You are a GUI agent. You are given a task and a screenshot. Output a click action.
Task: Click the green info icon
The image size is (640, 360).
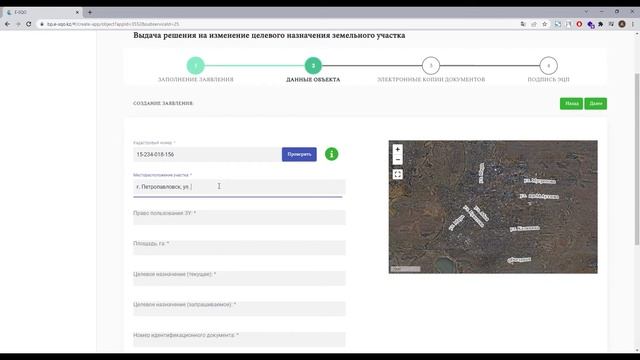point(331,154)
